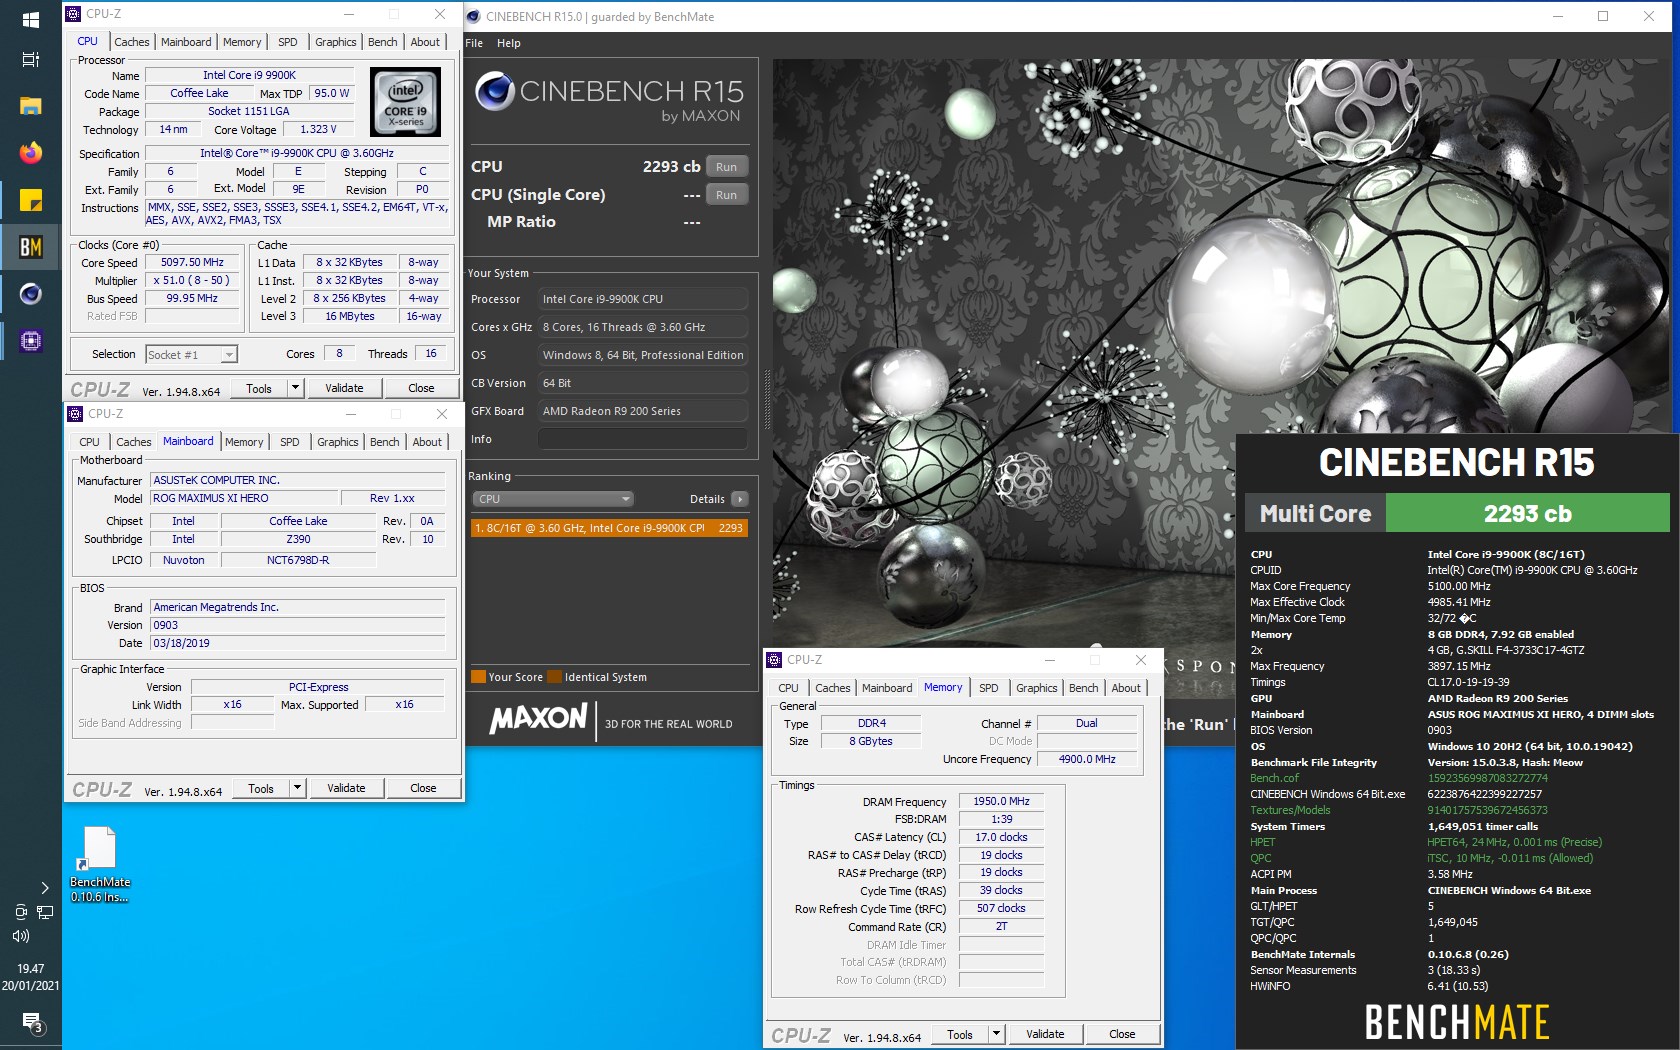
Task: Select the BenchMate installer desktop shortcut
Action: click(x=99, y=865)
